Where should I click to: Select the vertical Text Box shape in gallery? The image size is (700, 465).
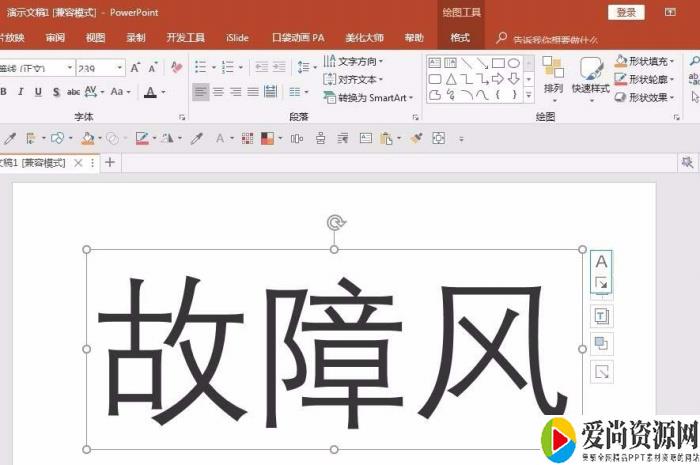pos(450,63)
